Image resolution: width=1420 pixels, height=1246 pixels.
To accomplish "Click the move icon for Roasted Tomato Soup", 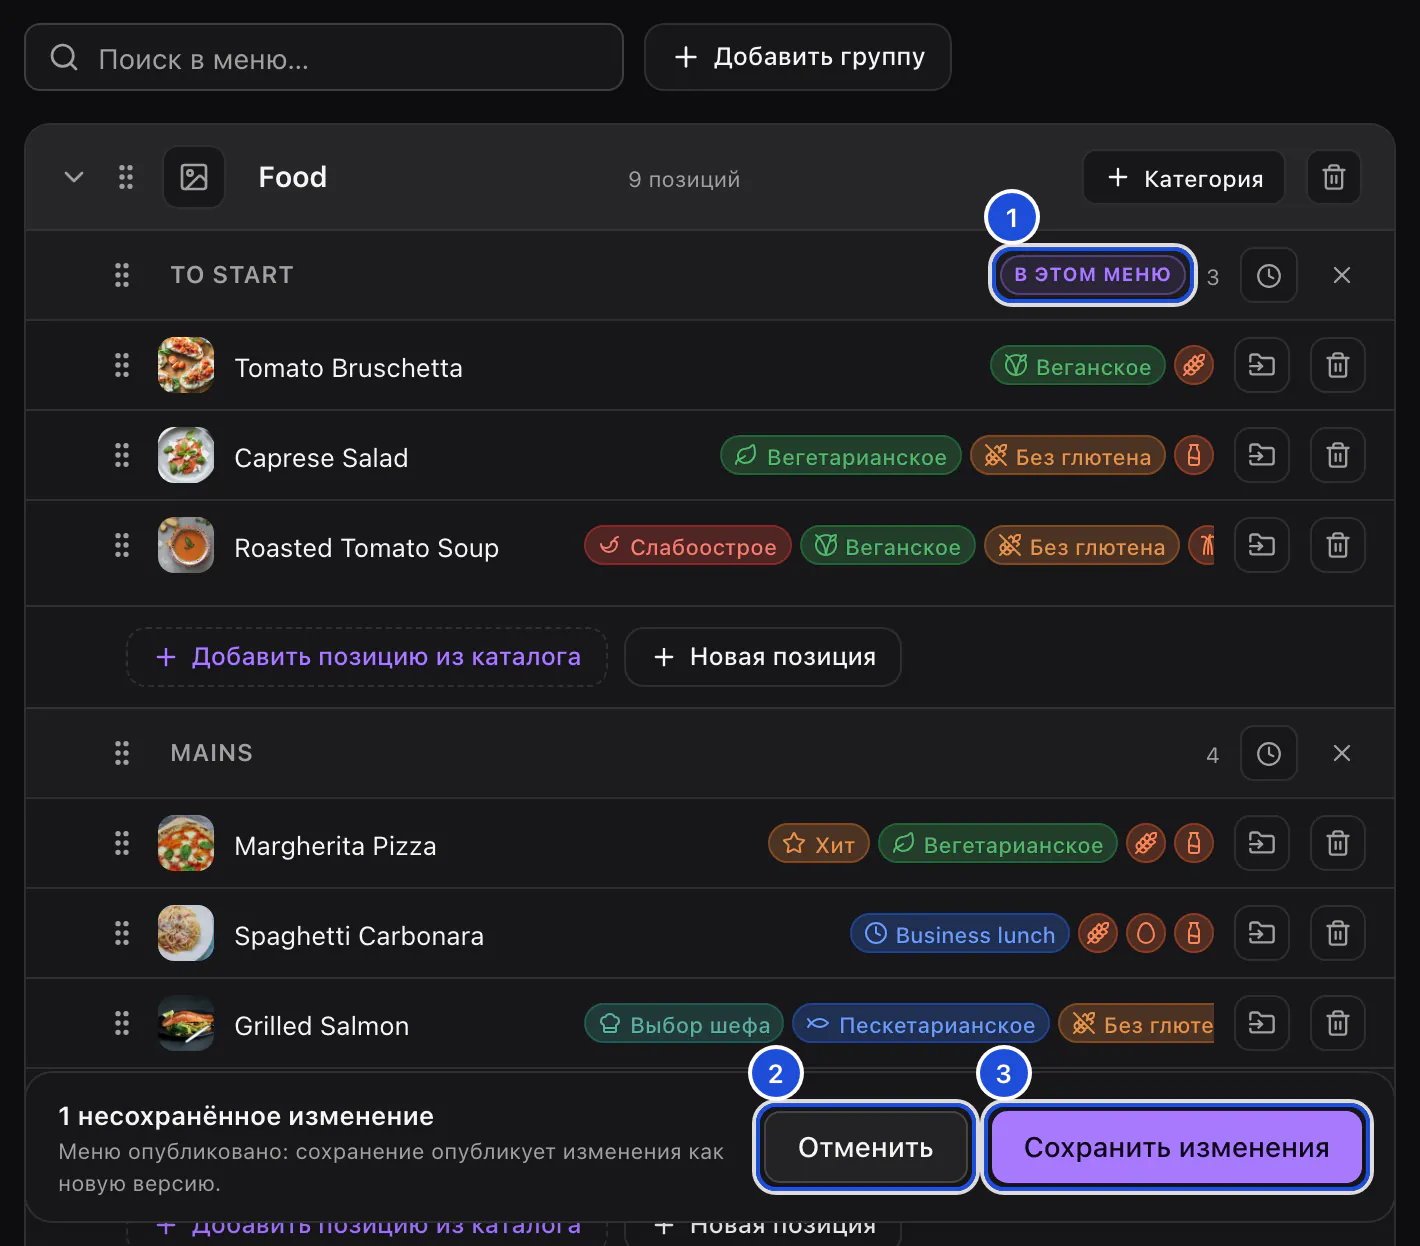I will coord(1262,546).
